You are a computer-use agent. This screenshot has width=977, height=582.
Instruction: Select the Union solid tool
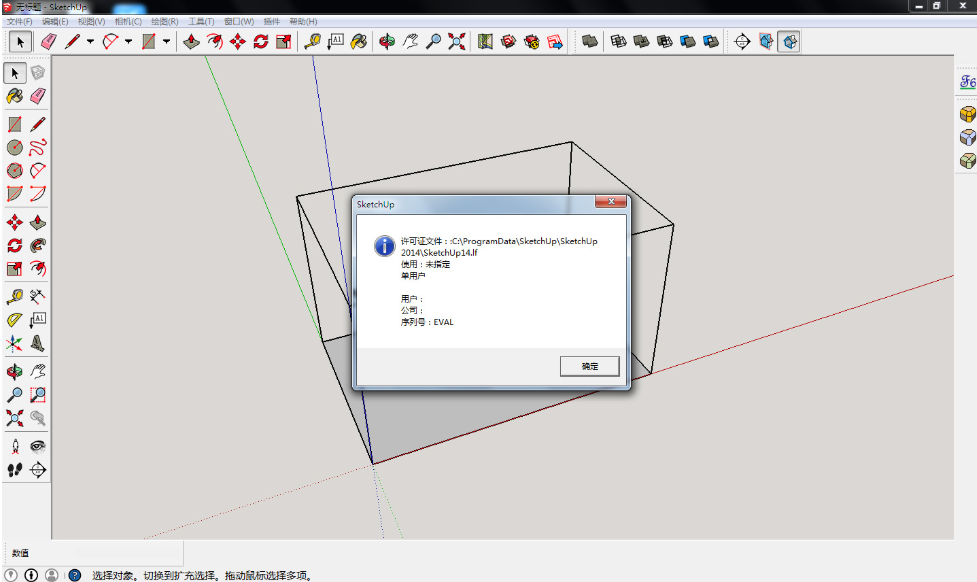pos(641,42)
